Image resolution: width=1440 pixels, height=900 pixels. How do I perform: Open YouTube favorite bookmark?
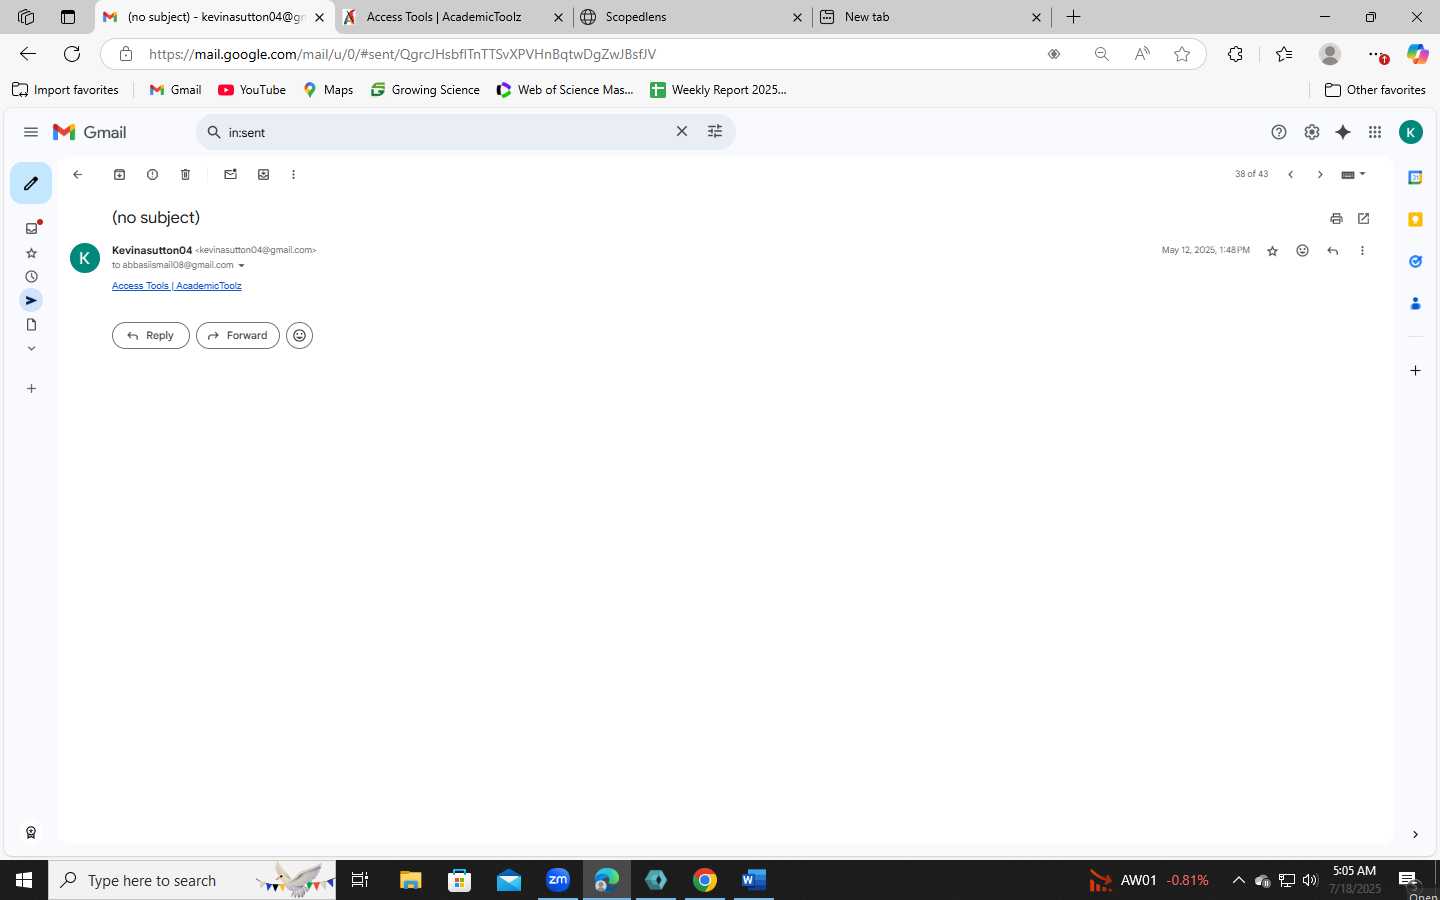coord(252,90)
